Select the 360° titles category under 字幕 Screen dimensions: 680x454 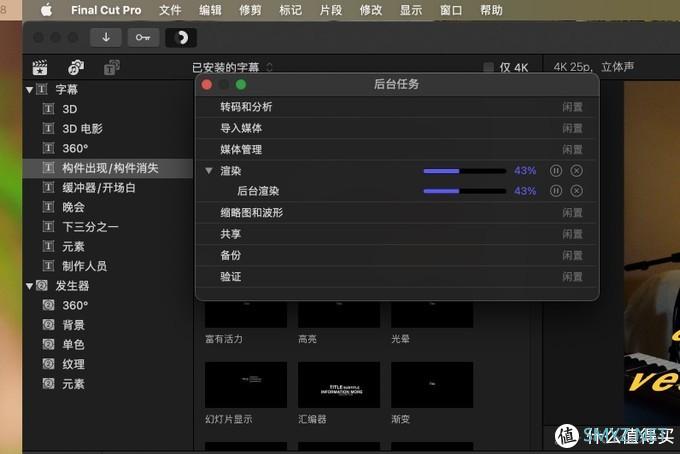tap(108, 148)
